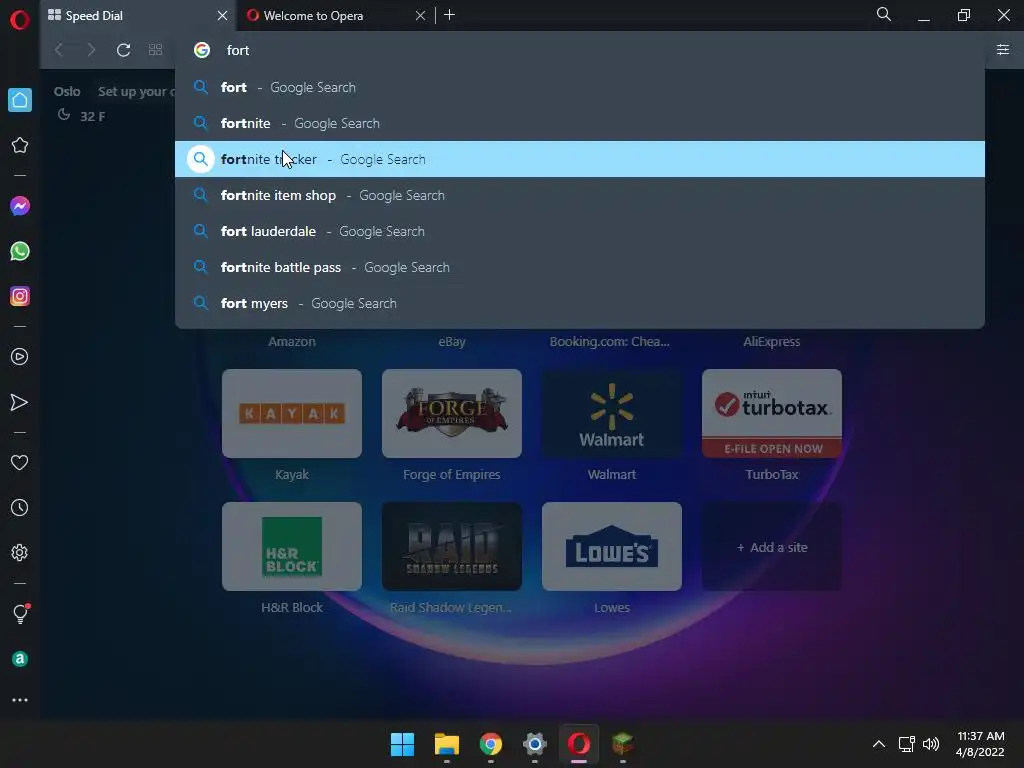
Task: Click the Google search engine icon in the address bar
Action: 202,50
